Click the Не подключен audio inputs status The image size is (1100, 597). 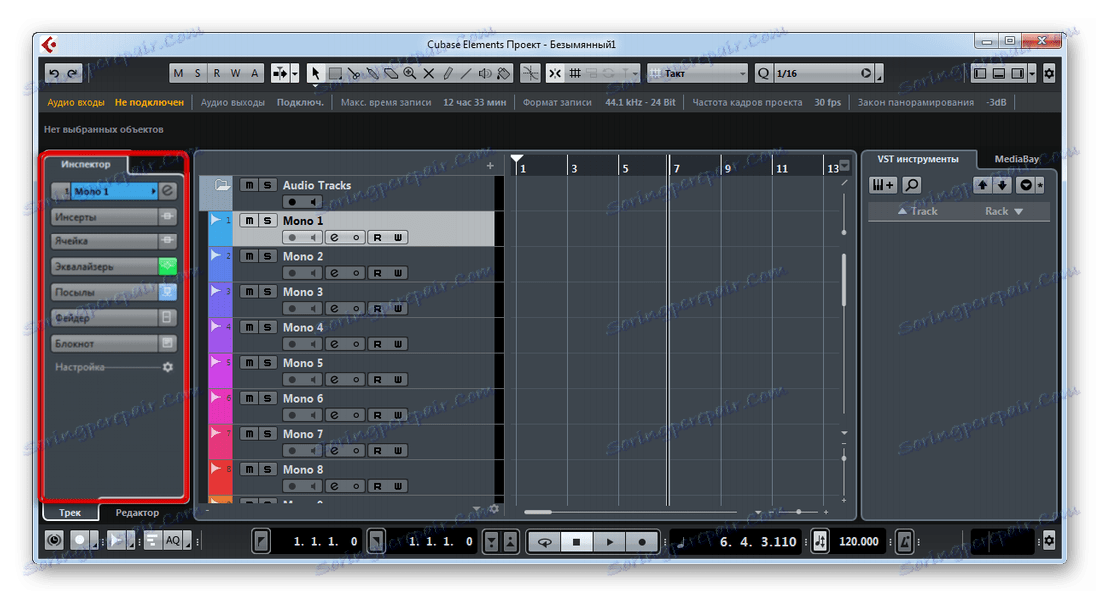[x=149, y=102]
